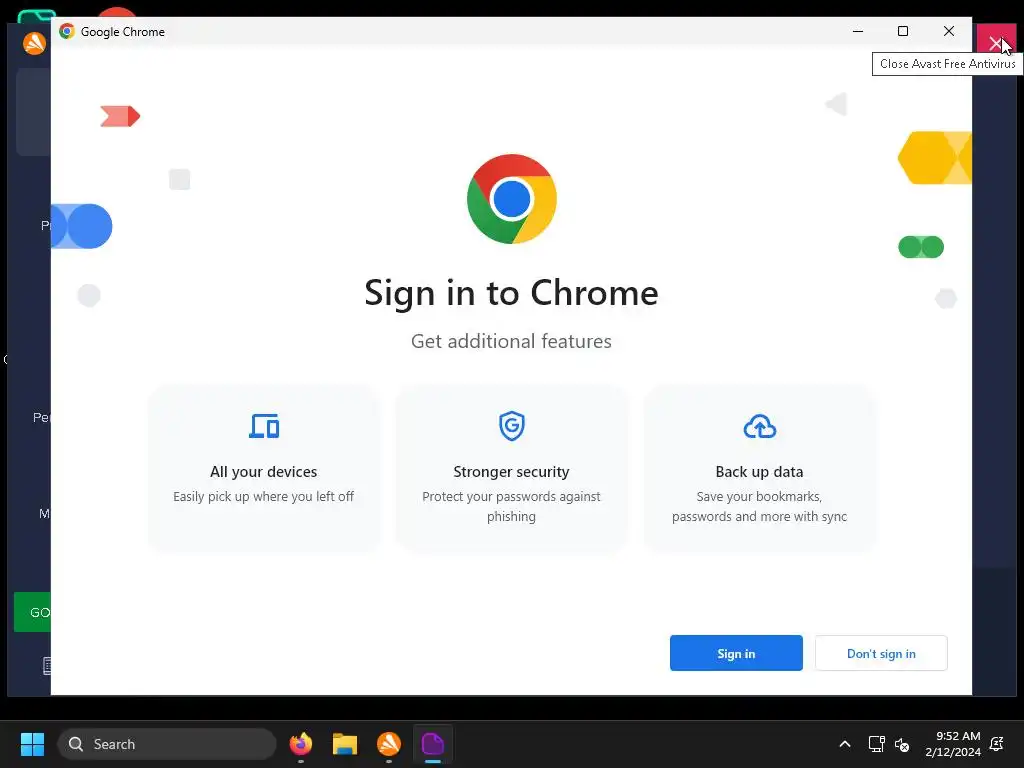This screenshot has width=1024, height=768.
Task: Close the Google Chrome window
Action: coord(949,31)
